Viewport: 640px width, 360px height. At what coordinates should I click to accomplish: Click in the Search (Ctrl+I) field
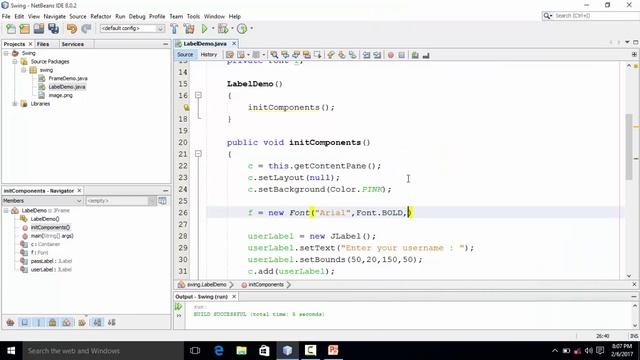click(596, 16)
